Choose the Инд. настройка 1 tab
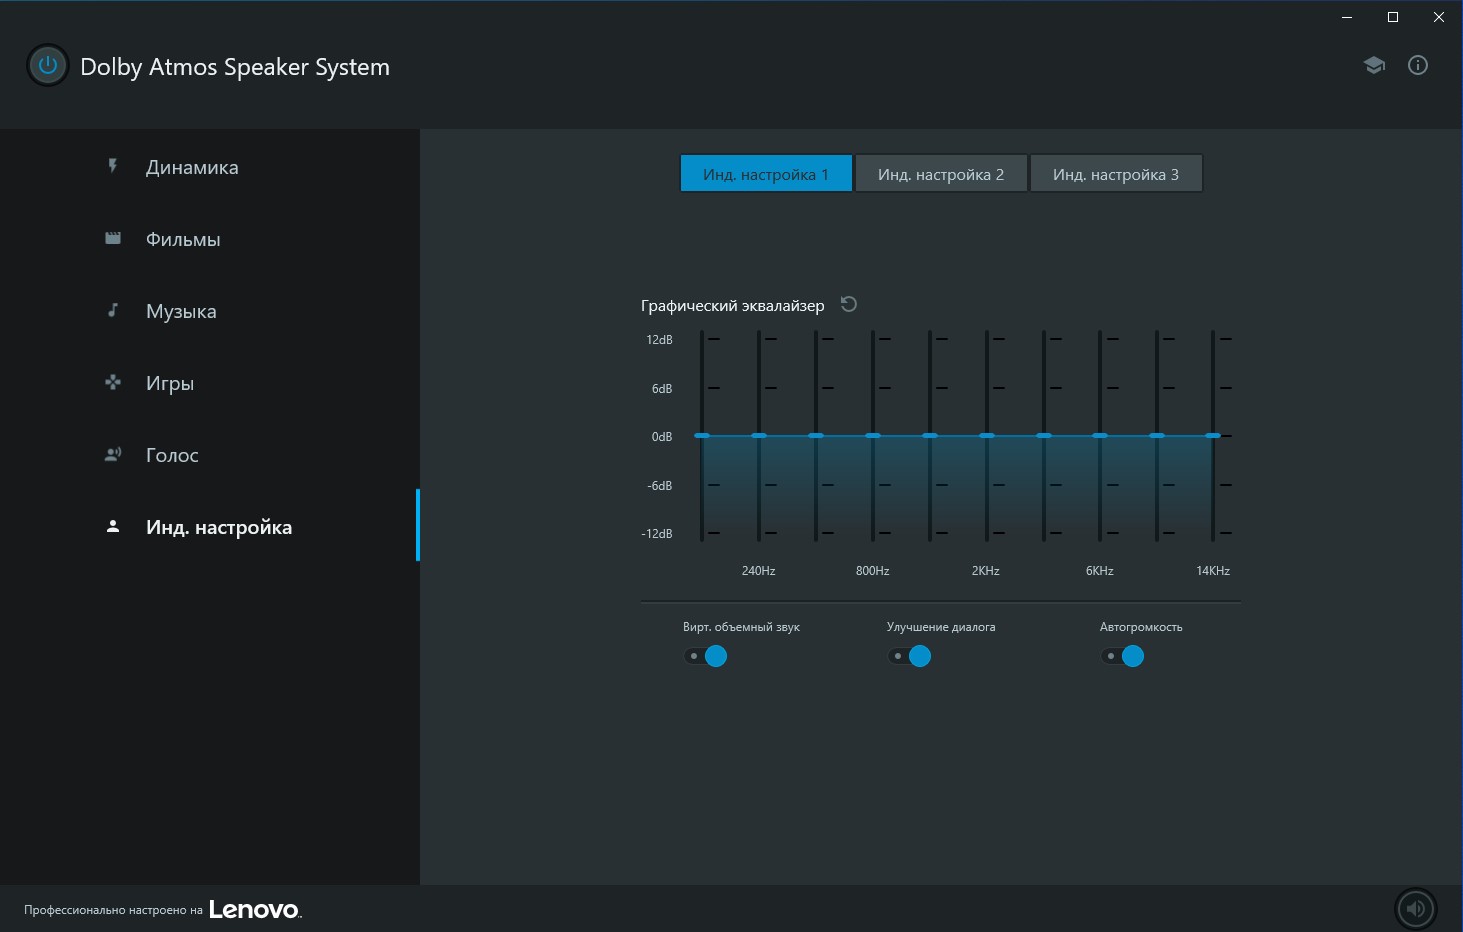1463x932 pixels. [766, 174]
